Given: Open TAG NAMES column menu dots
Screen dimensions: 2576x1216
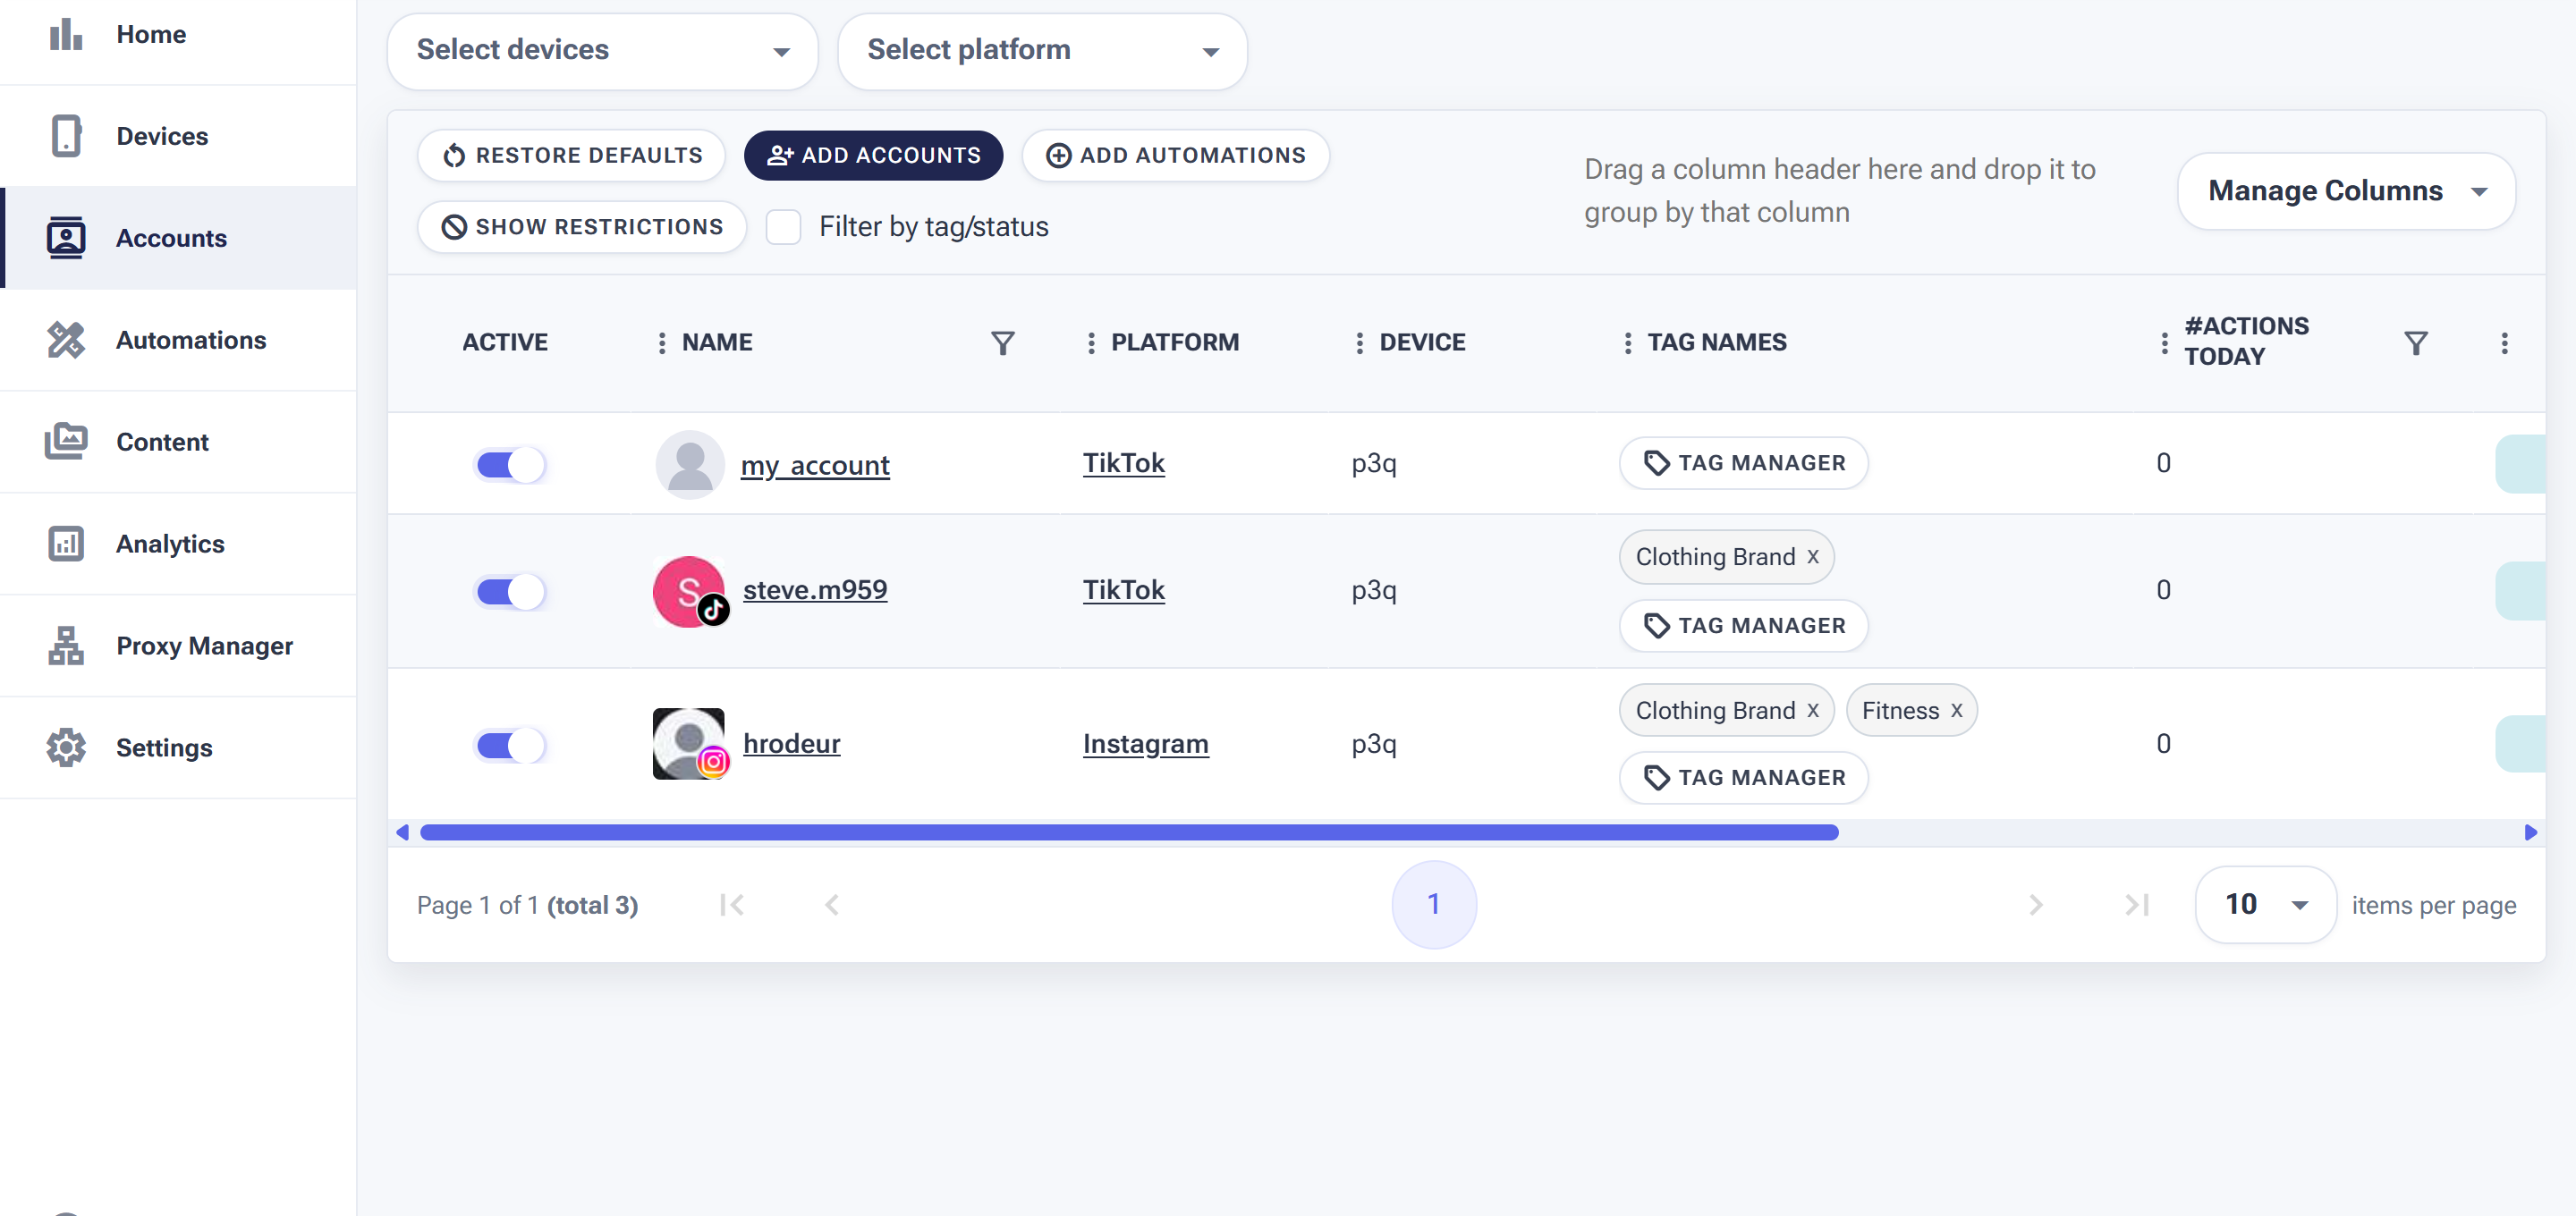Looking at the screenshot, I should click(x=1627, y=344).
